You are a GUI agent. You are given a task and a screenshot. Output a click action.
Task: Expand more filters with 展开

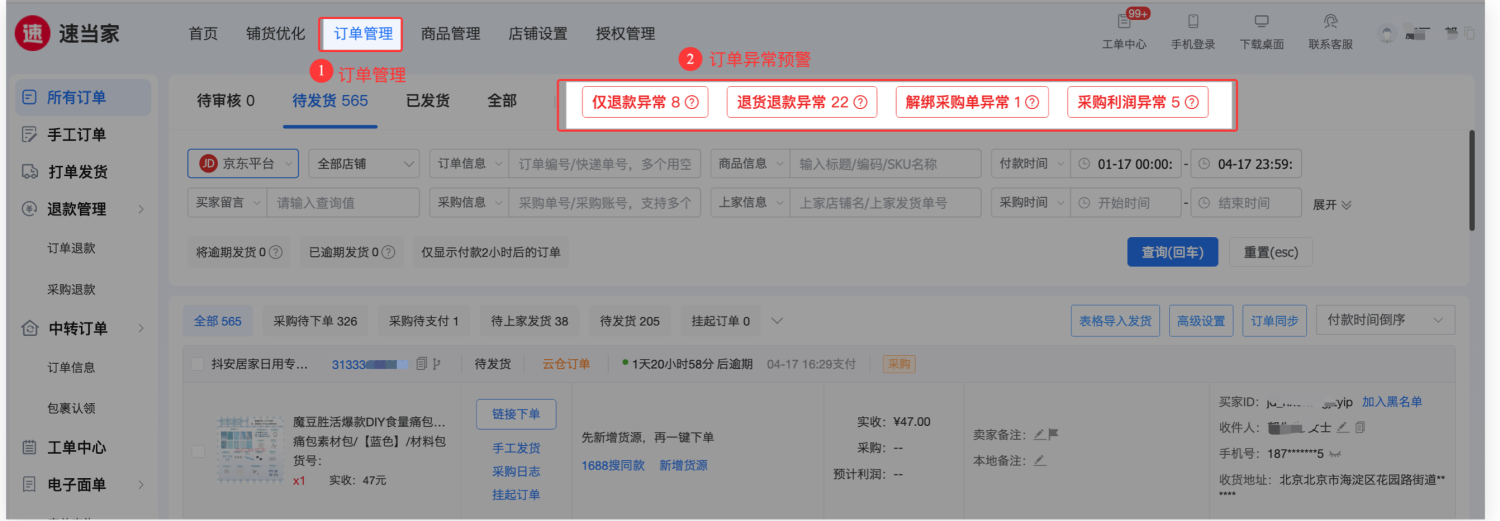pyautogui.click(x=1332, y=204)
